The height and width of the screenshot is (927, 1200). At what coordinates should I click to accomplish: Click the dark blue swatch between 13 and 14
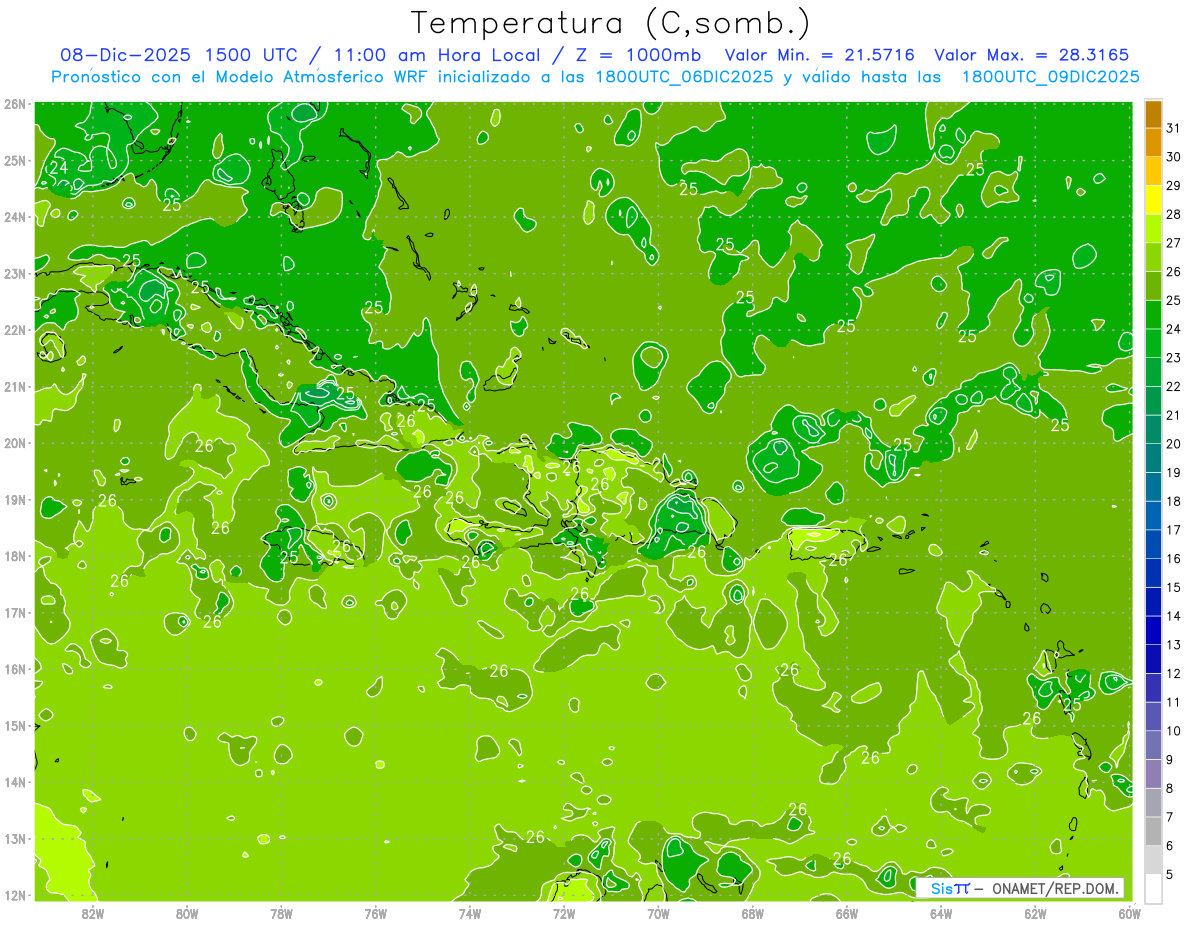pos(1153,630)
